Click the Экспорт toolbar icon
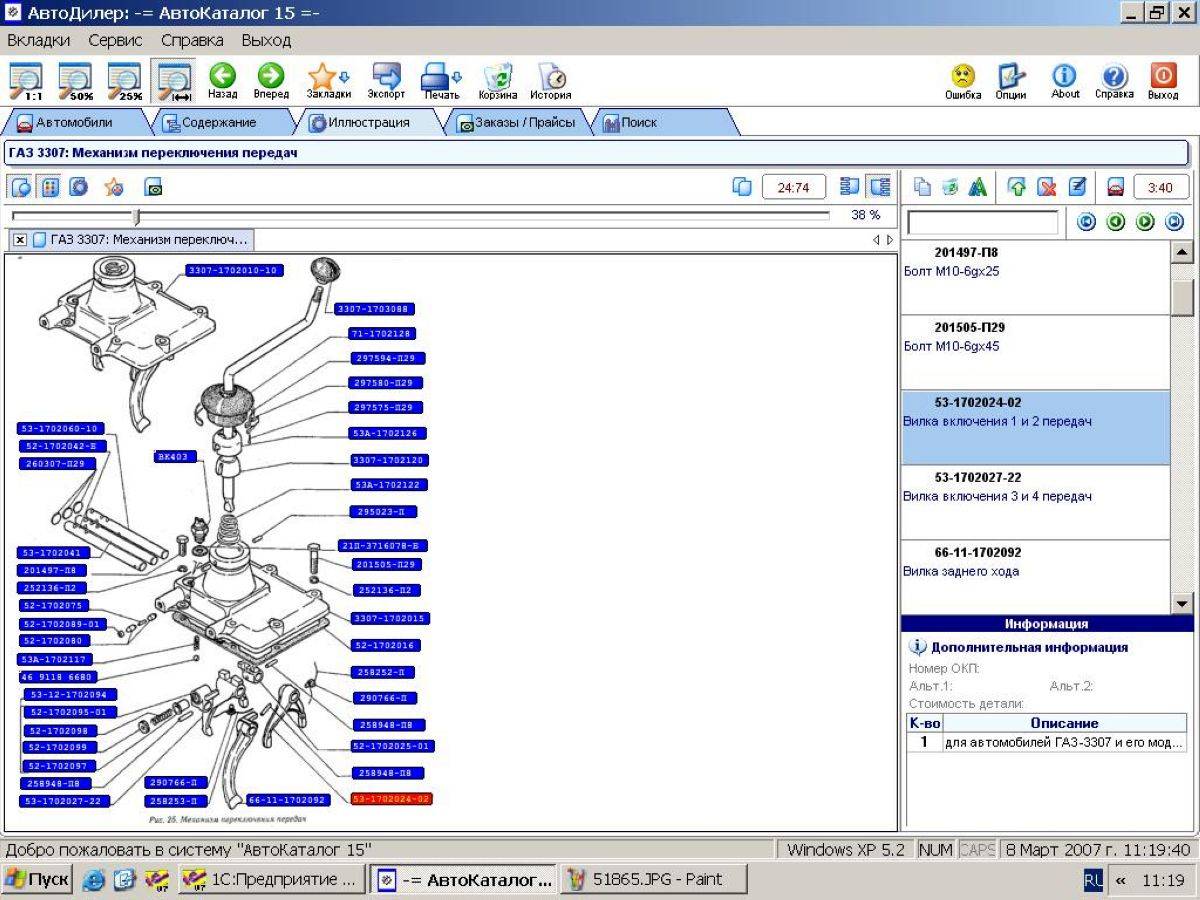This screenshot has height=900, width=1200. coord(386,81)
